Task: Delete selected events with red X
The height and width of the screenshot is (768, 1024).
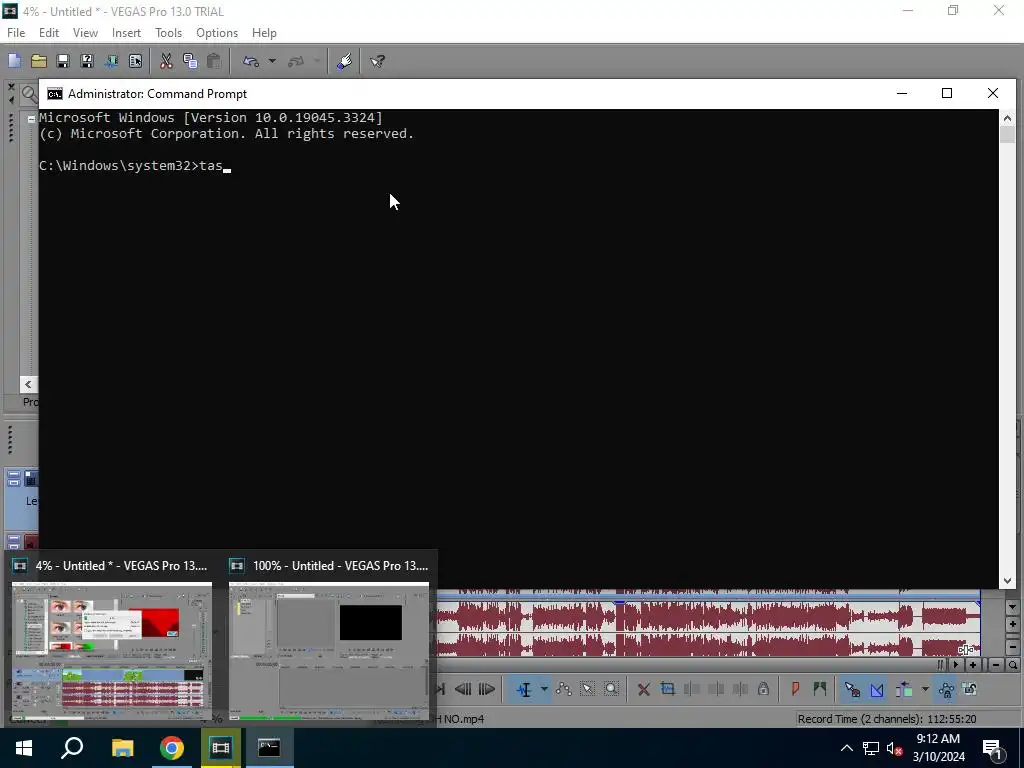Action: 643,689
